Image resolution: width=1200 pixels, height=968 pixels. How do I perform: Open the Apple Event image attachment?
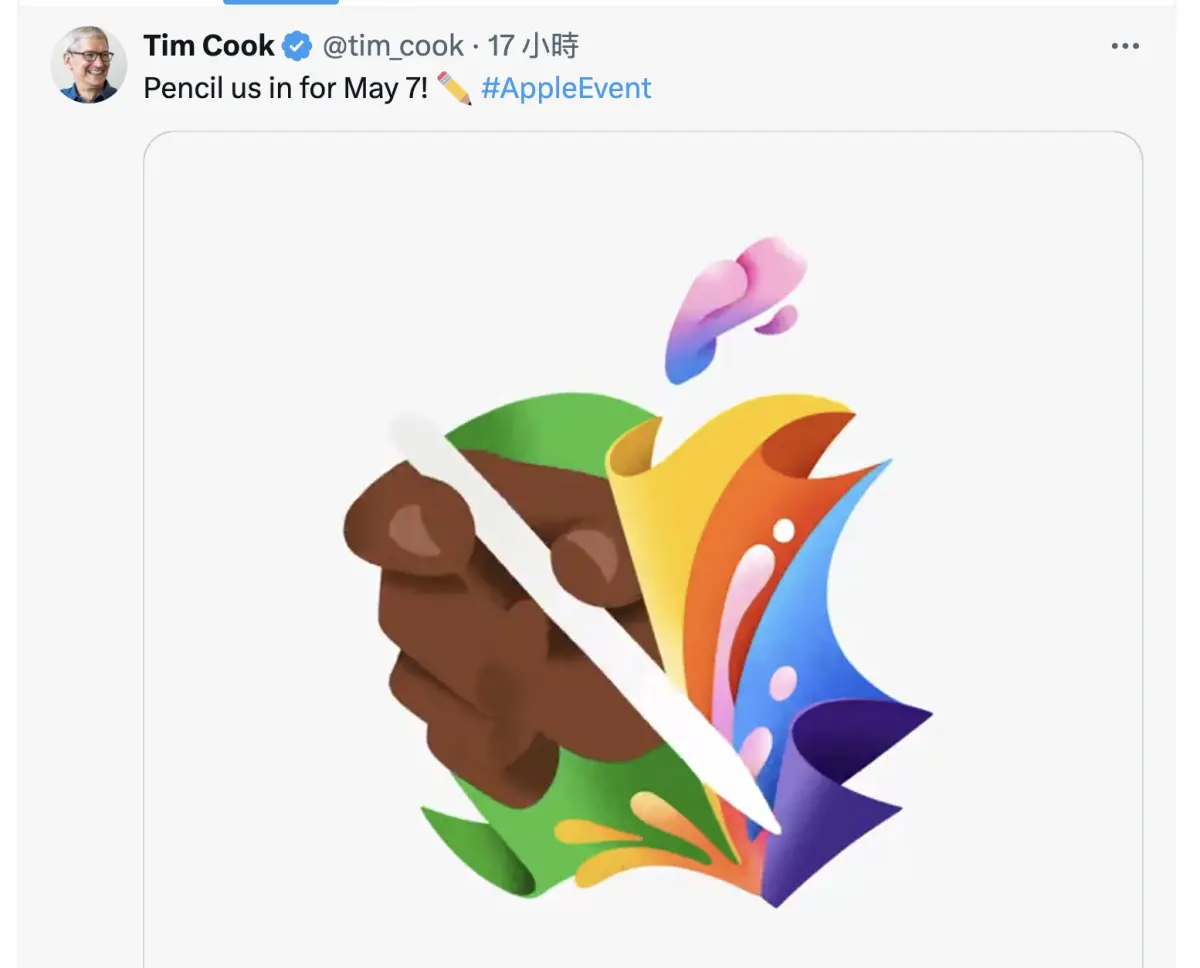coord(643,549)
